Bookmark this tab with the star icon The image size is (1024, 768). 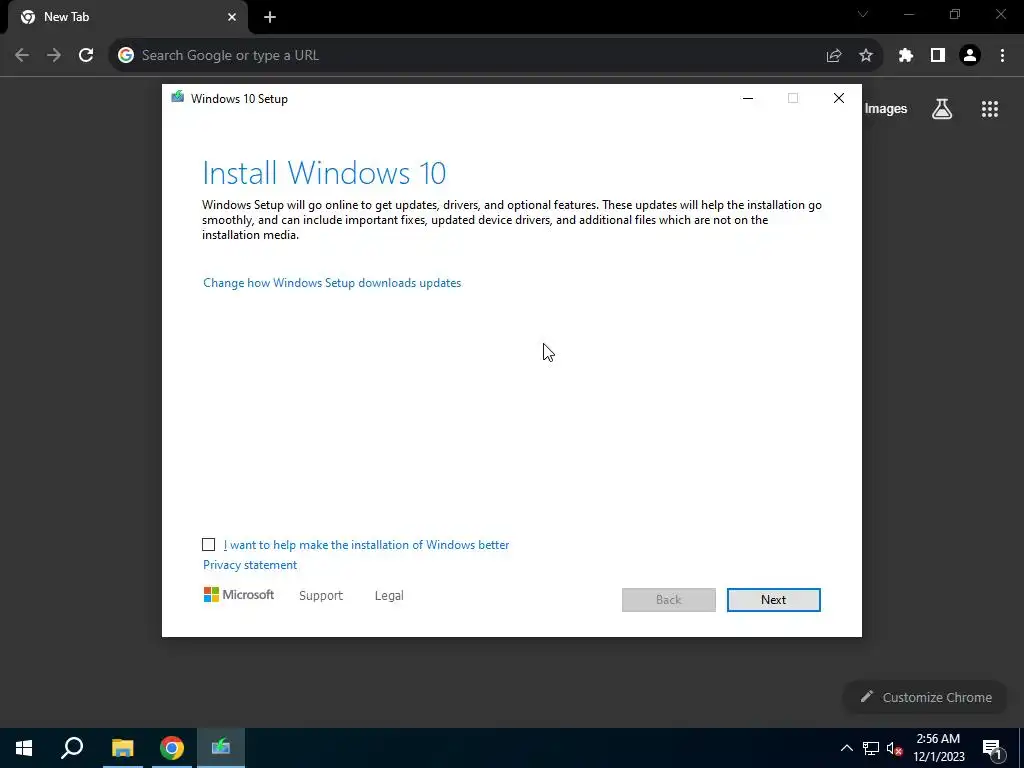coord(866,56)
